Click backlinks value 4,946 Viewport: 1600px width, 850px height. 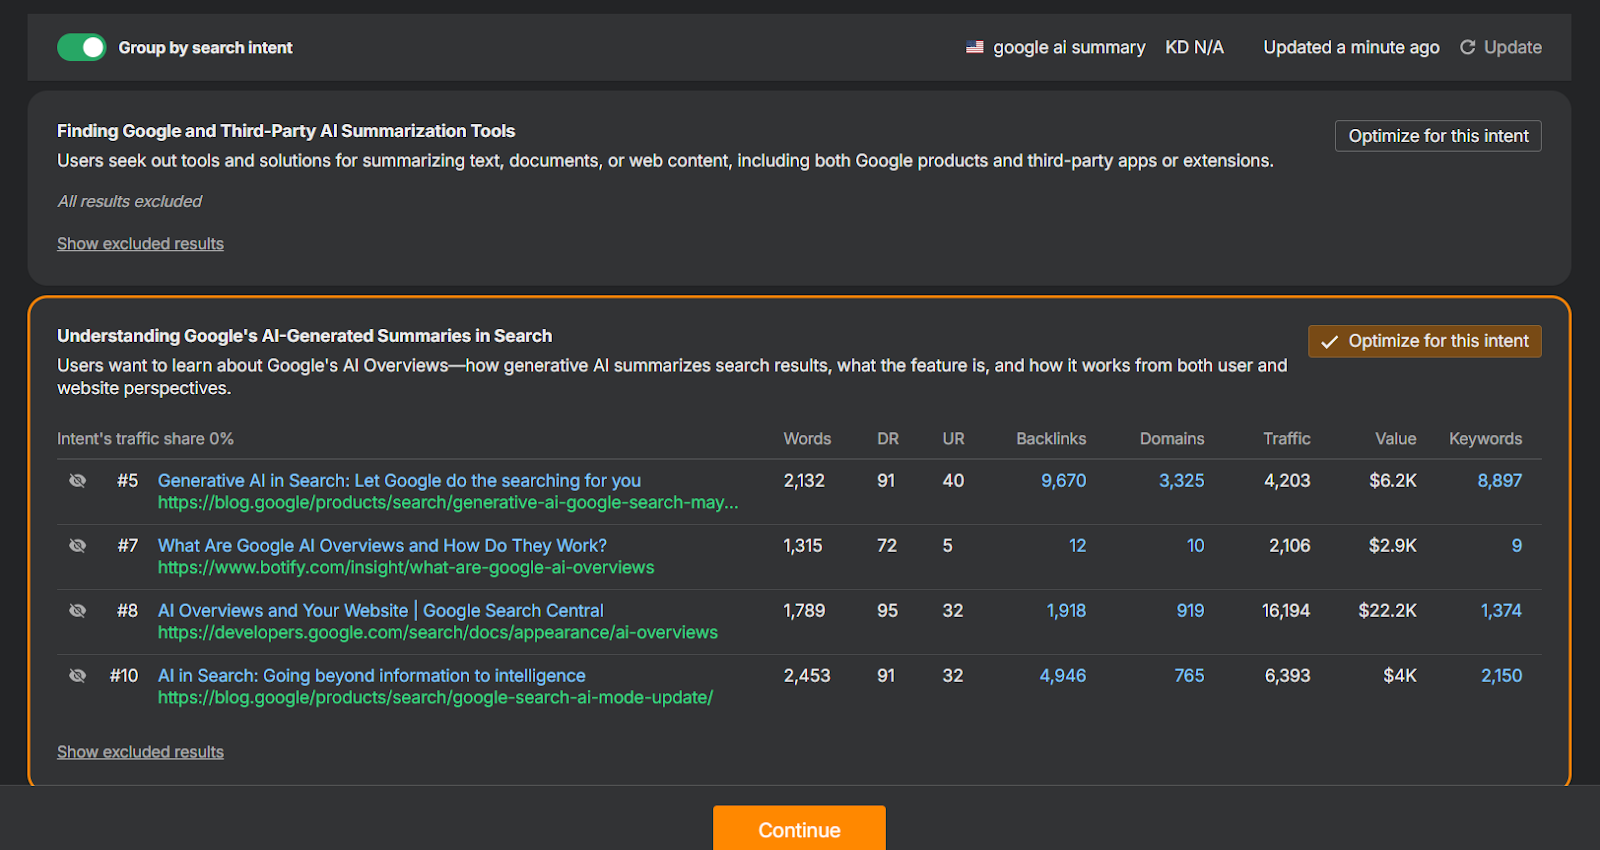pos(1062,676)
